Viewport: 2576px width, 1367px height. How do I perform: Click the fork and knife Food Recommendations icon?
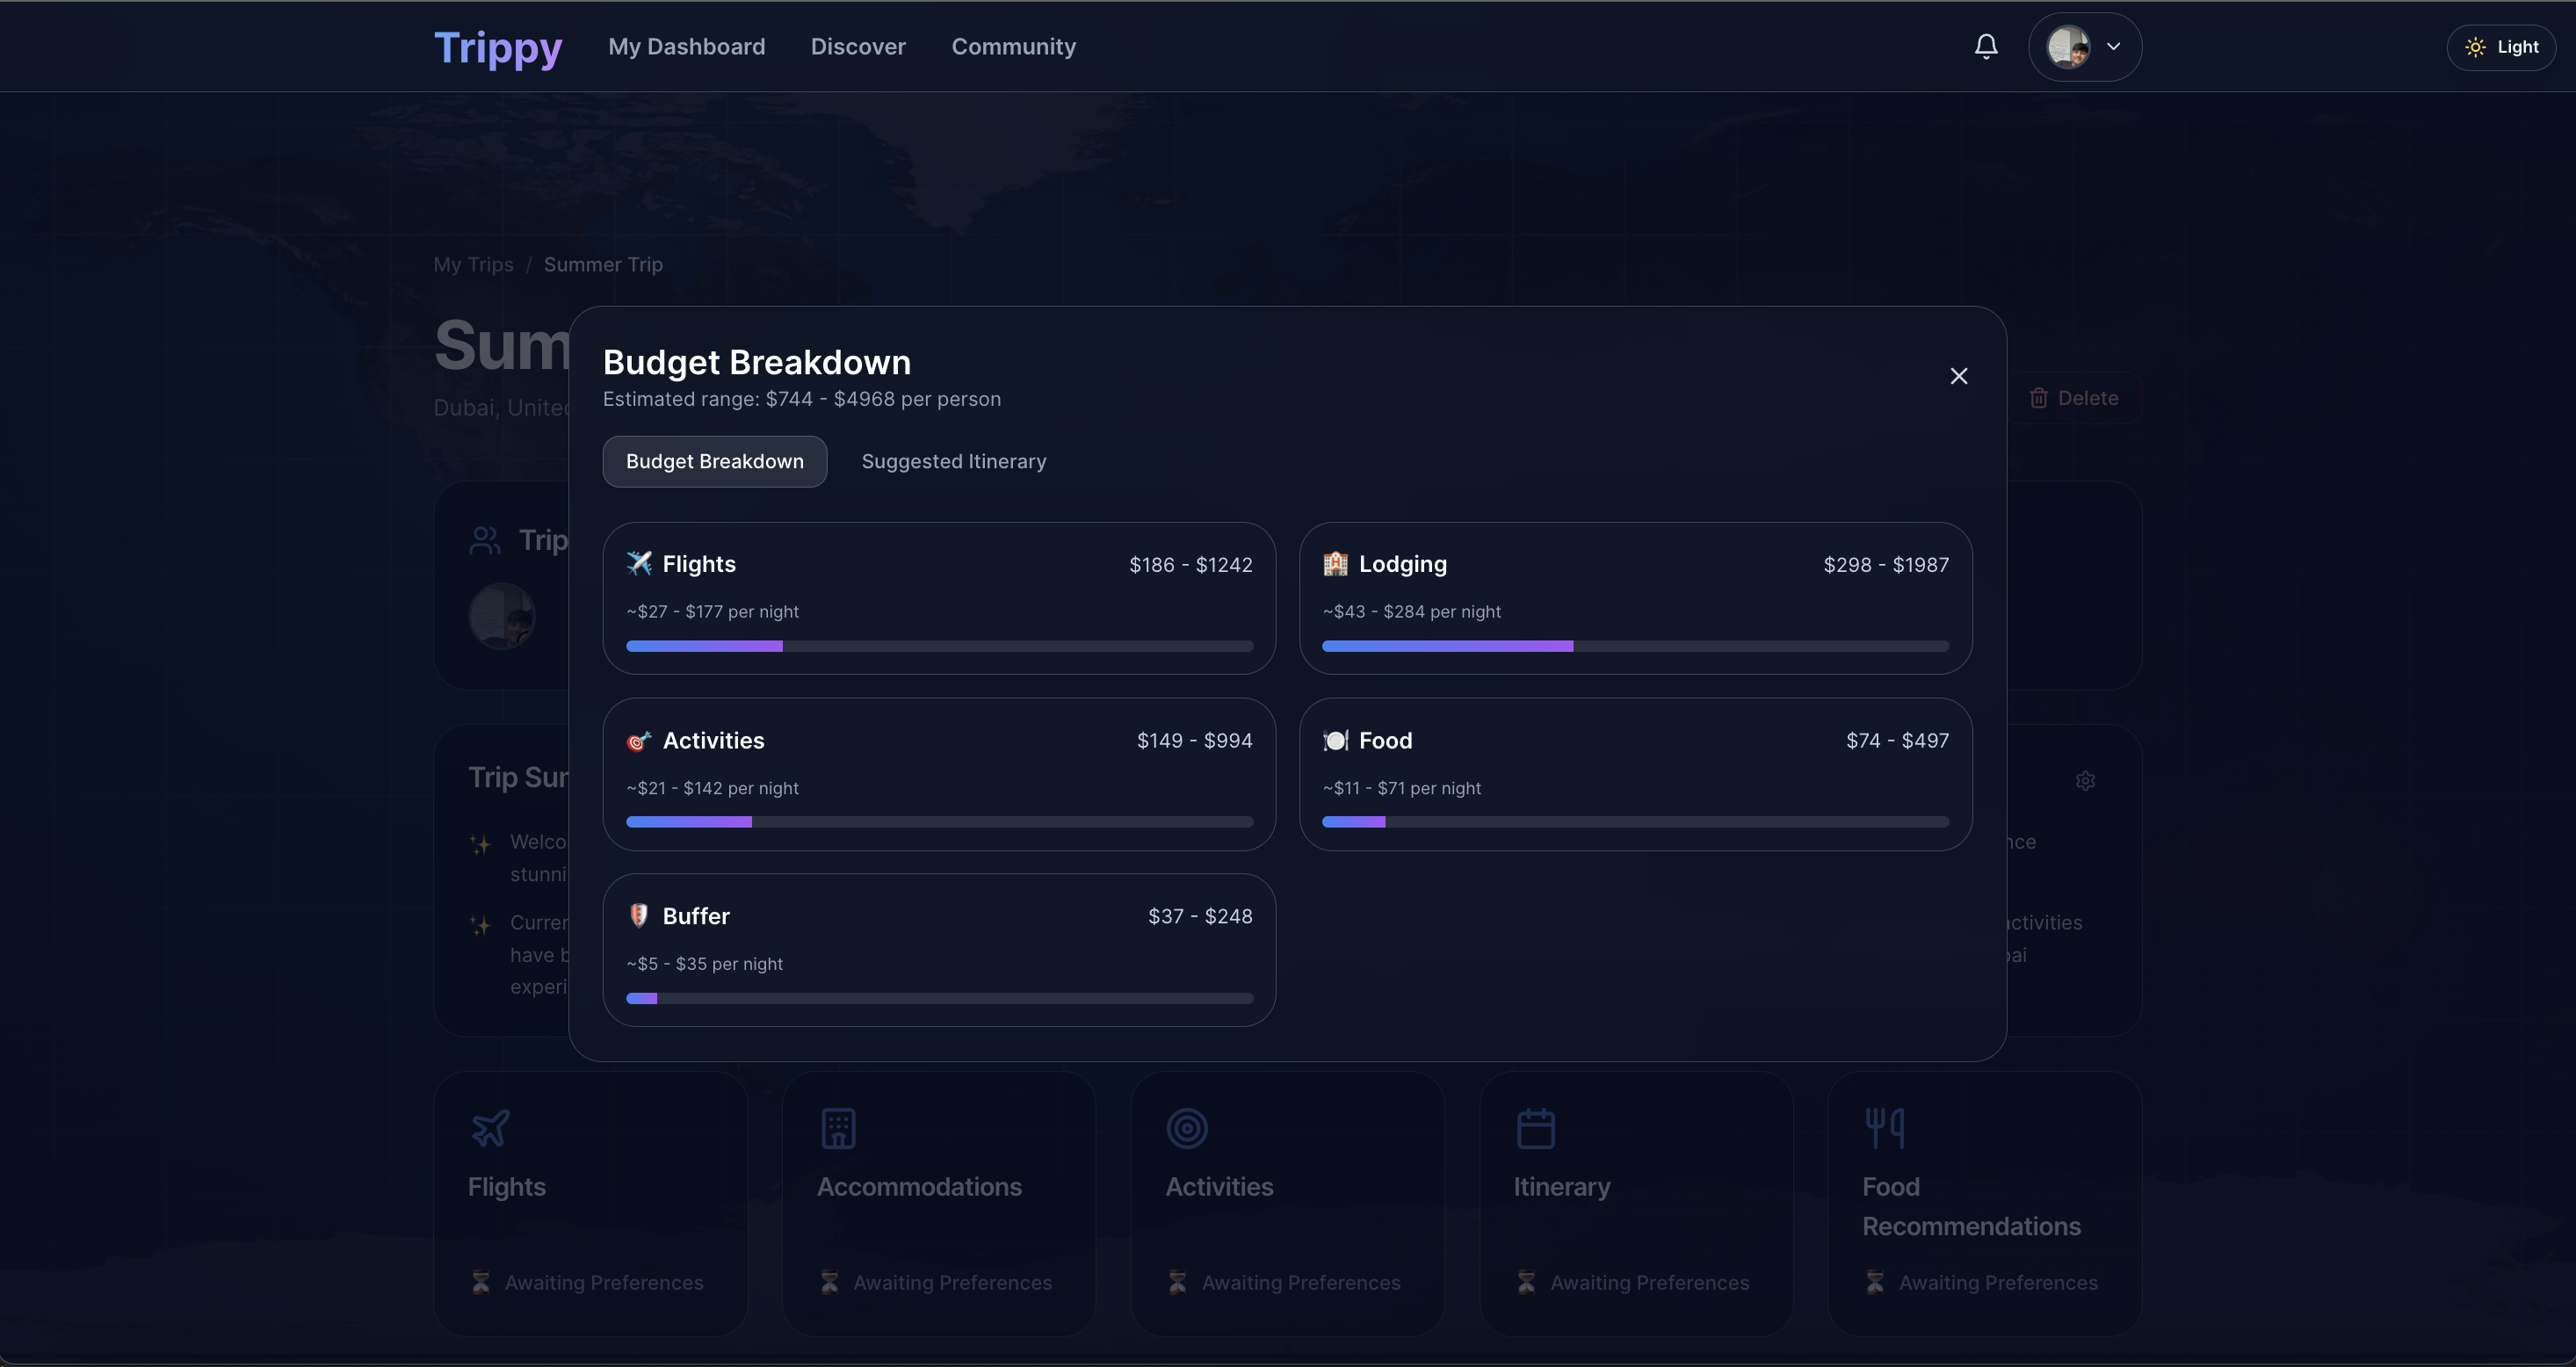pos(1885,1129)
